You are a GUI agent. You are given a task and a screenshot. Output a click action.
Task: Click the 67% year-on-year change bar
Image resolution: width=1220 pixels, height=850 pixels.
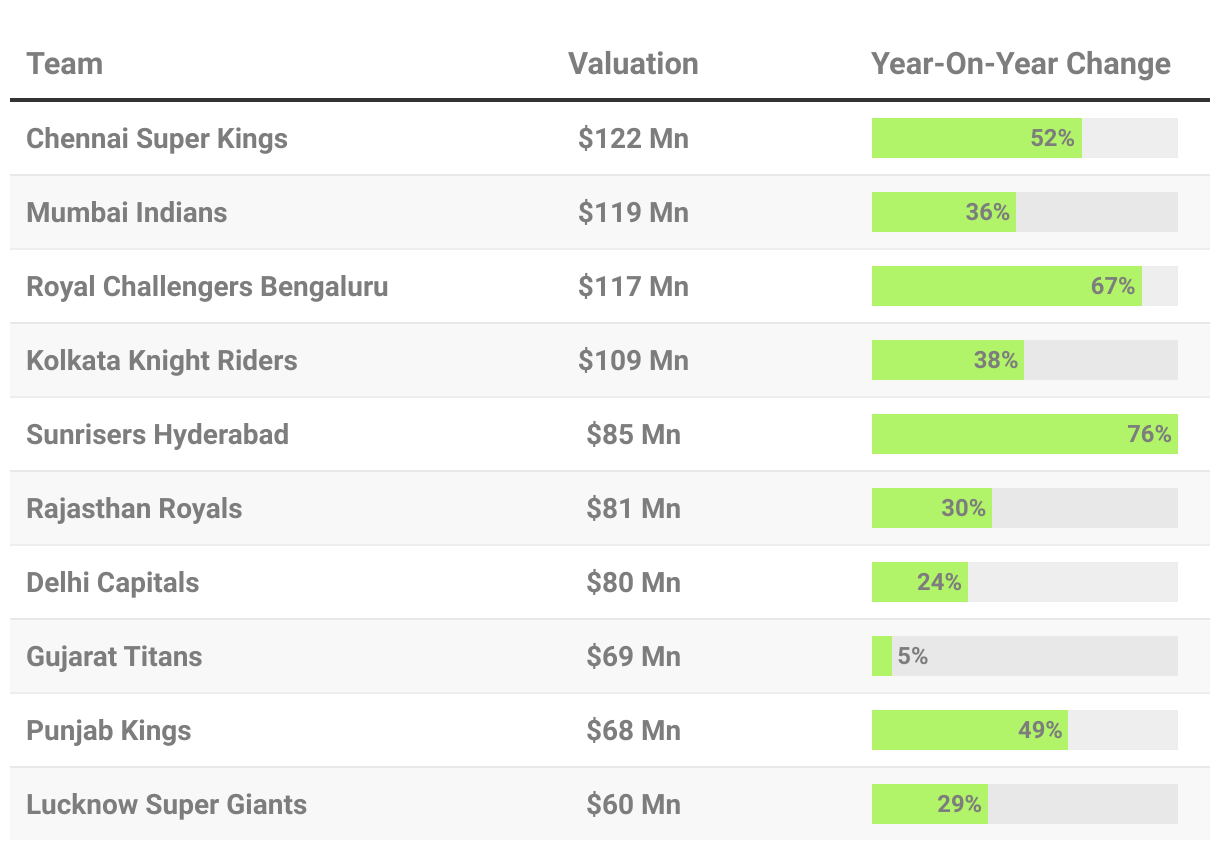1006,286
